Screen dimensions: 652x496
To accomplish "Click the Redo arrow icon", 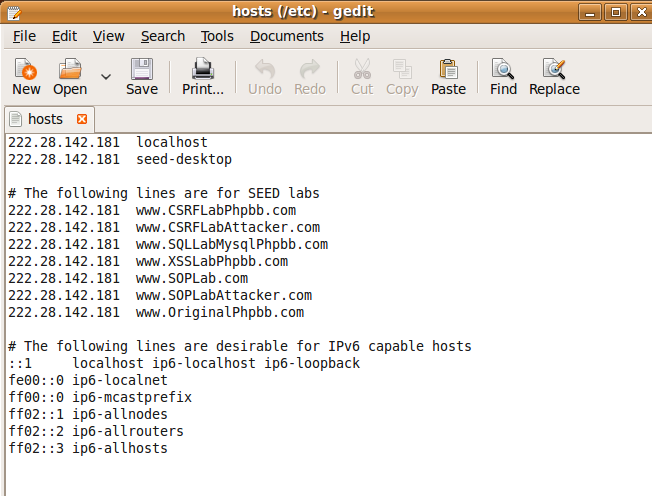I will tap(310, 69).
